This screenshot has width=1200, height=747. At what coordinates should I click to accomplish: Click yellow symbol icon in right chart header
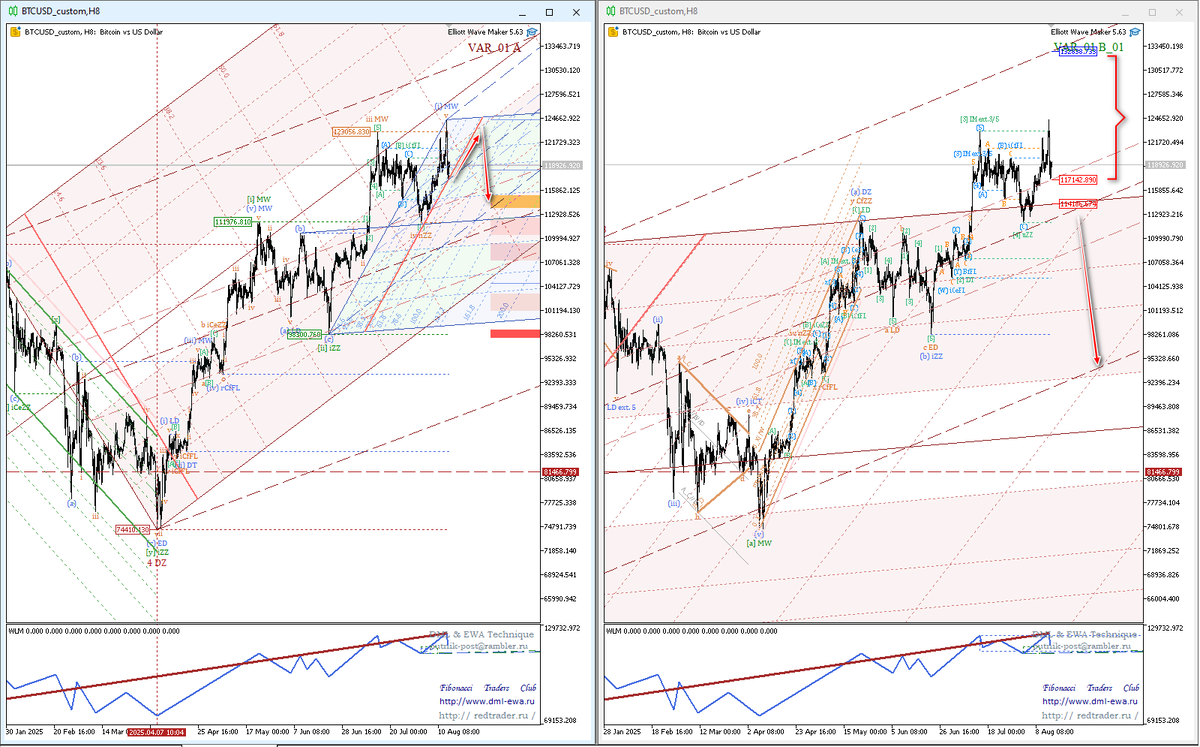pos(612,32)
